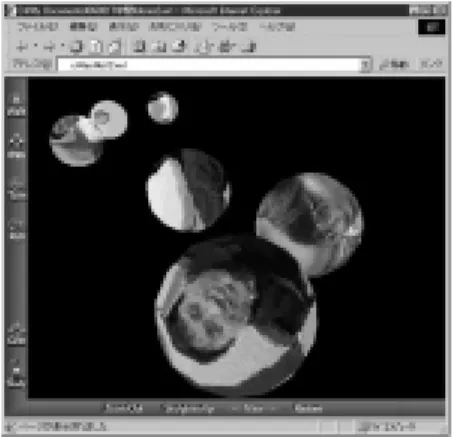The width and height of the screenshot is (457, 437).
Task: Click the topmost icon in the page's left sidebar
Action: click(16, 105)
